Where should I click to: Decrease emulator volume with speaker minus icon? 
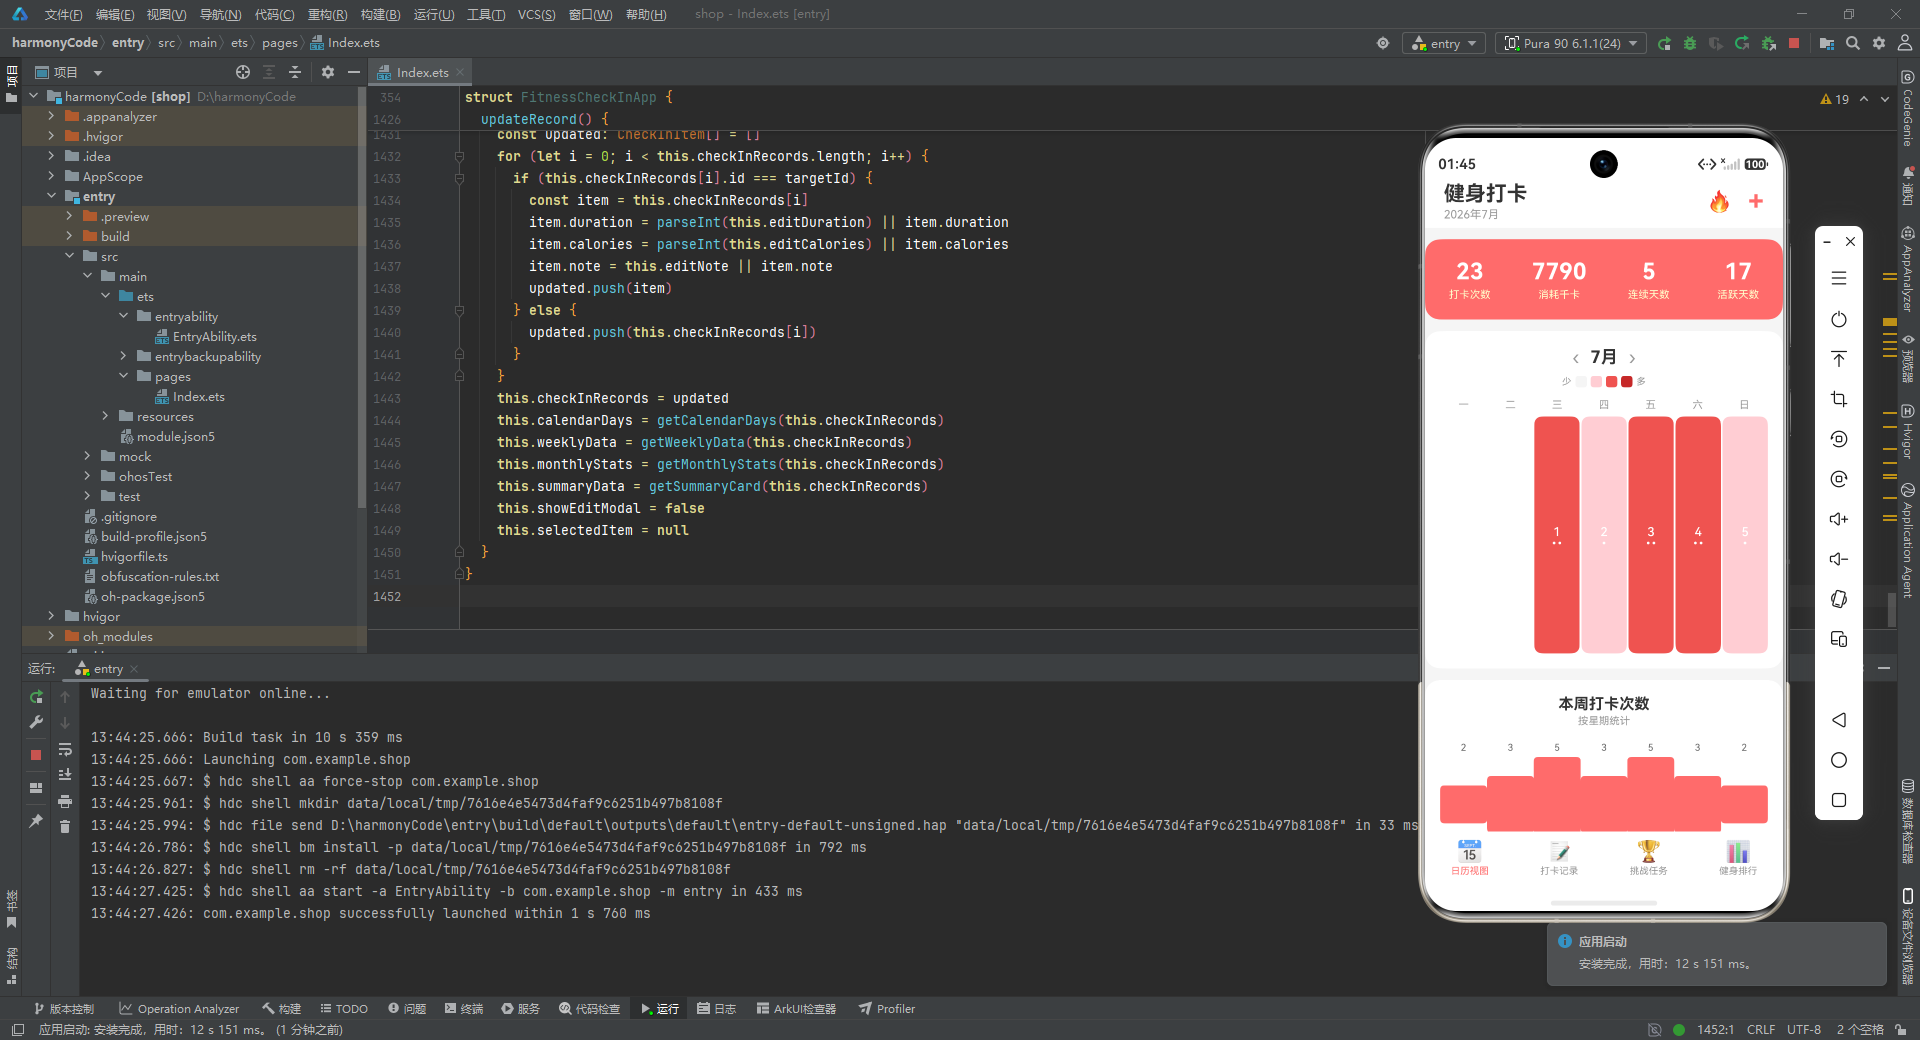coord(1839,559)
